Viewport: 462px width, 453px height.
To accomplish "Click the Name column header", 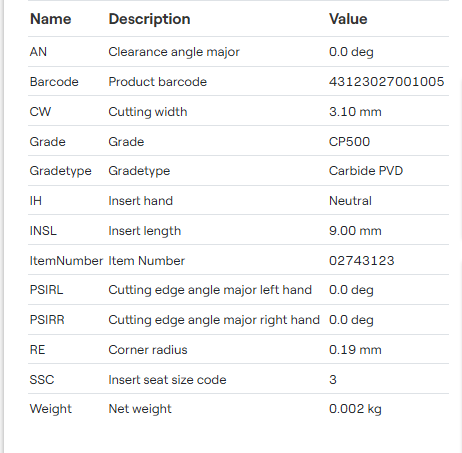I will tap(51, 19).
